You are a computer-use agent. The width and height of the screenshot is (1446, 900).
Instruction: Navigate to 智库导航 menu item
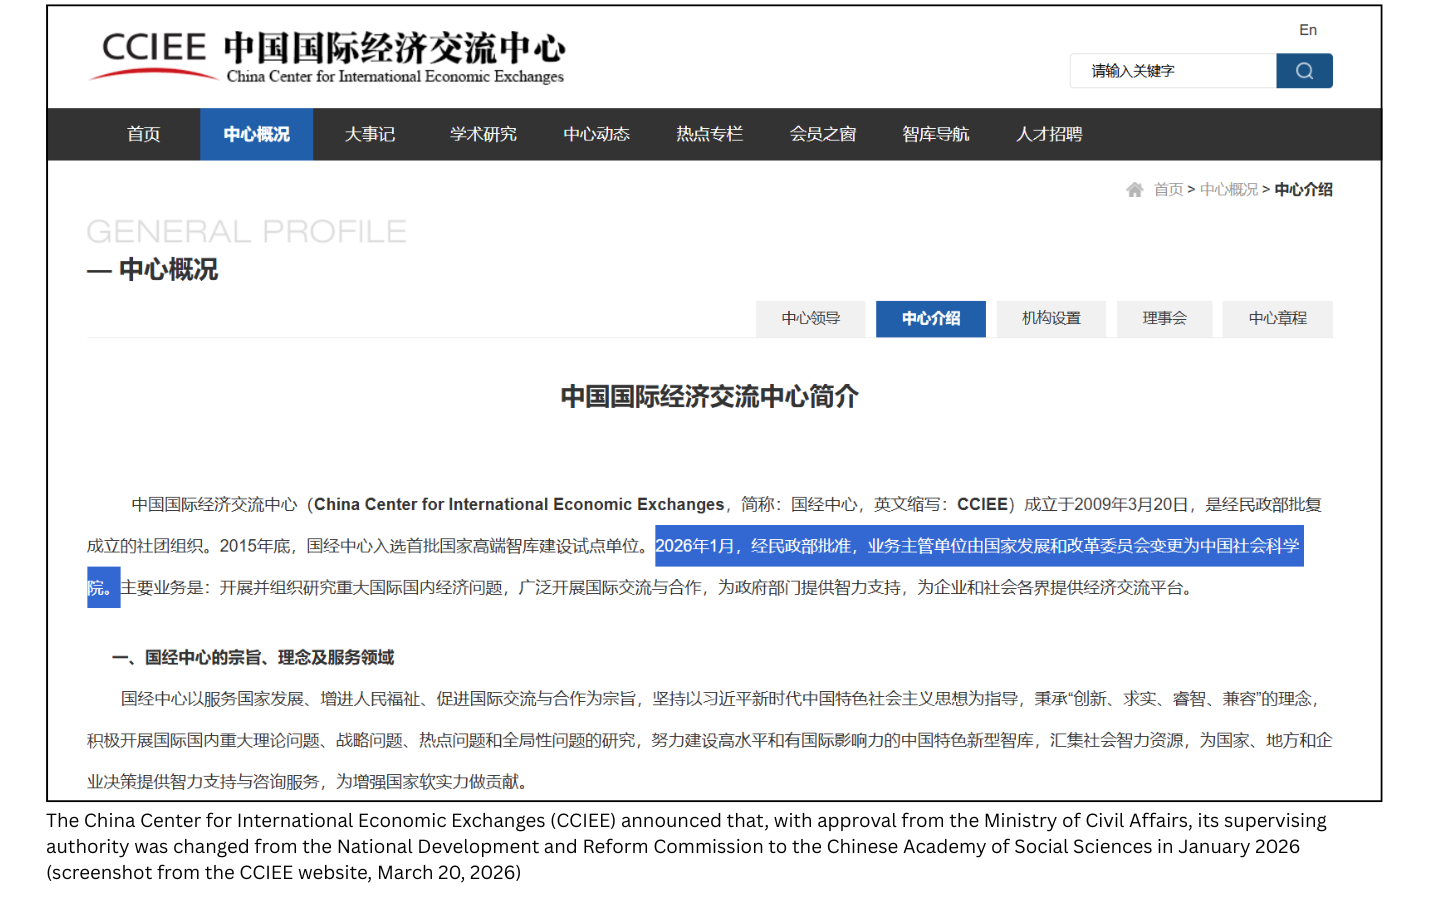935,134
